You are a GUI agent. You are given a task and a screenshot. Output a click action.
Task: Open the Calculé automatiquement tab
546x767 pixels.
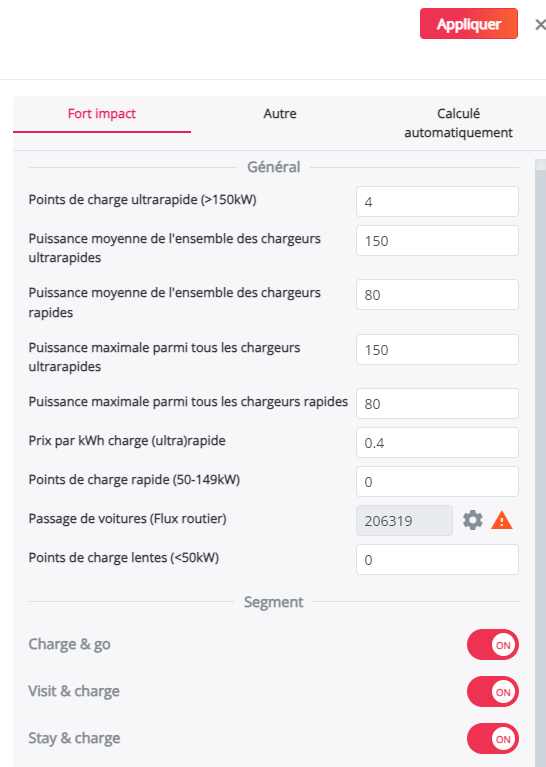pos(458,123)
